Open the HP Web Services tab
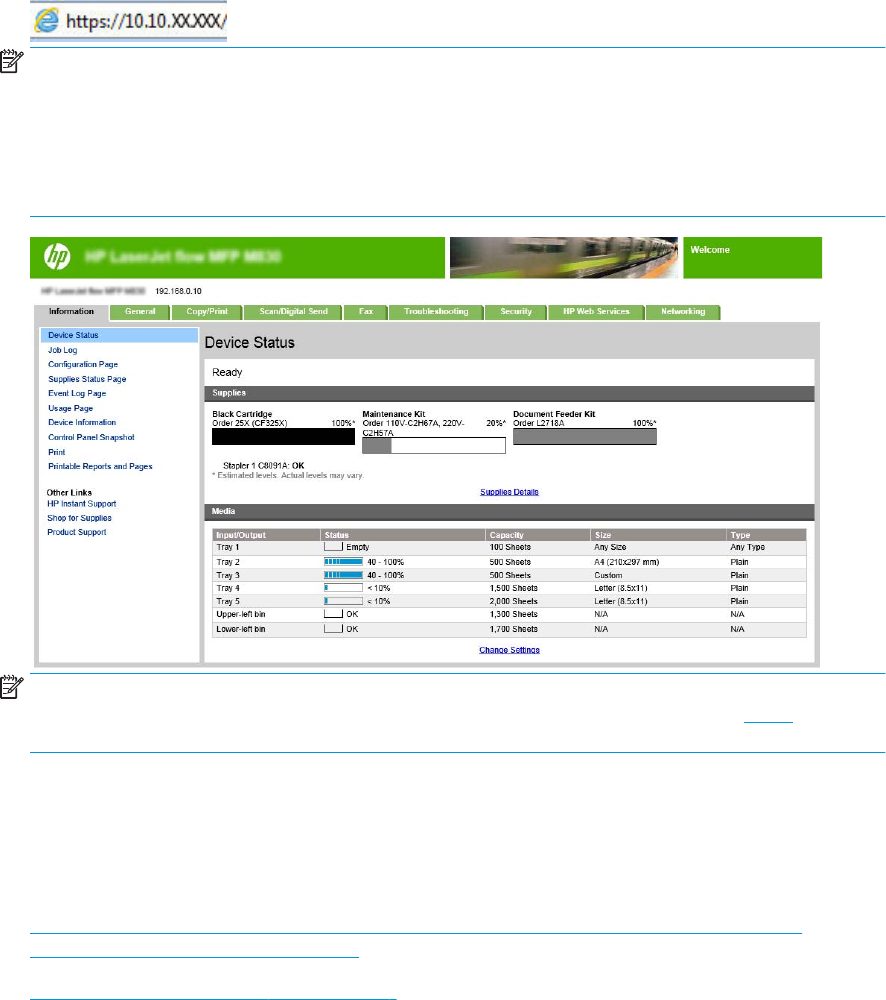The width and height of the screenshot is (886, 1000). pos(596,311)
